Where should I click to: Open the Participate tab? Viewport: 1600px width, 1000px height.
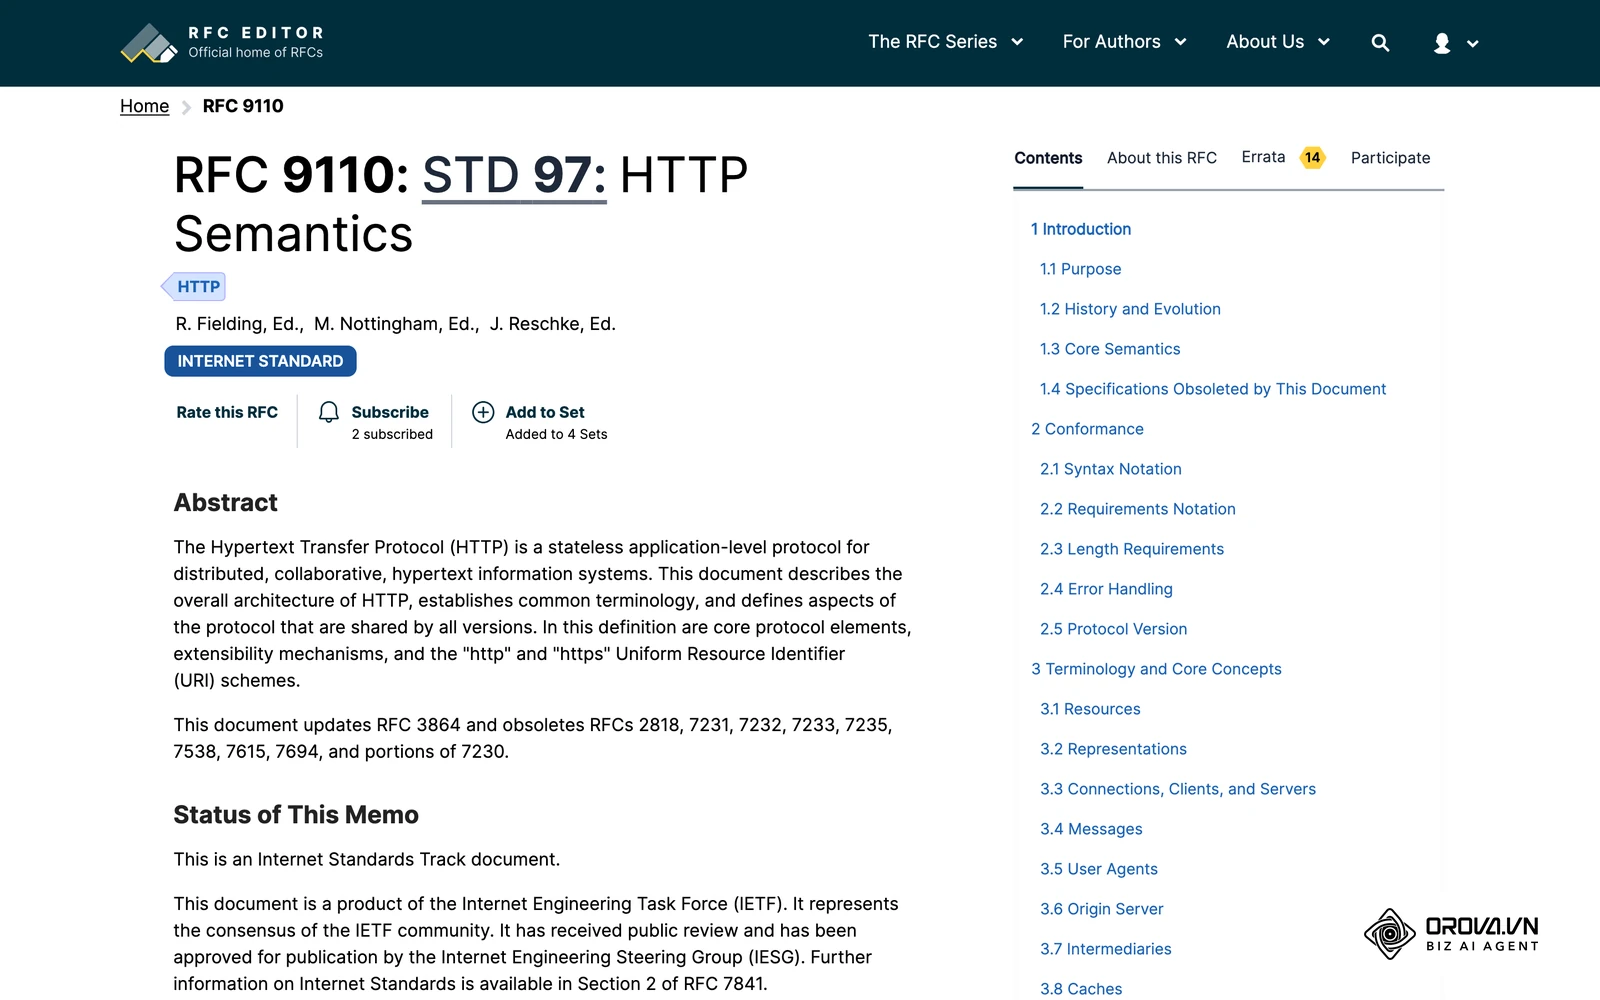pos(1390,158)
